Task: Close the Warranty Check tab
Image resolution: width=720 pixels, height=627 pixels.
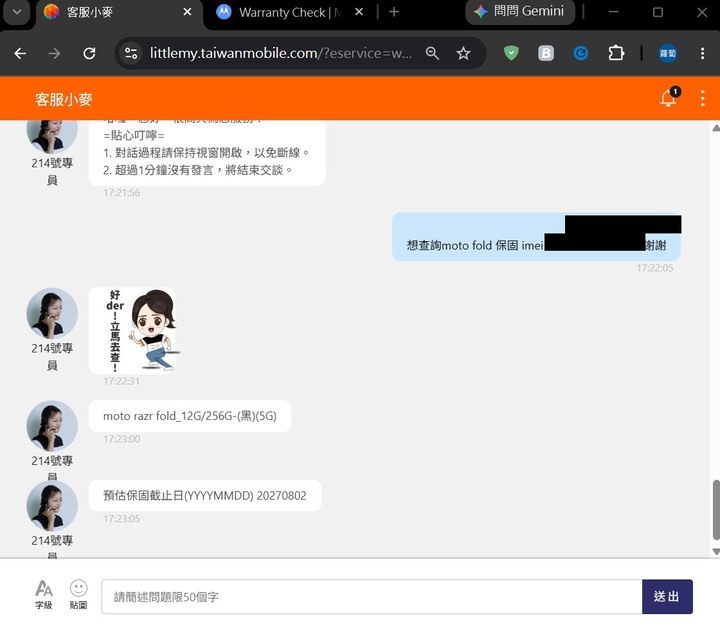Action: pos(359,12)
